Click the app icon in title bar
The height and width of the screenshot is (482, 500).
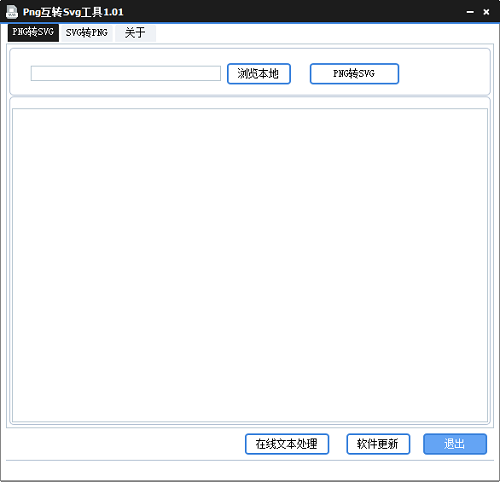coord(12,12)
